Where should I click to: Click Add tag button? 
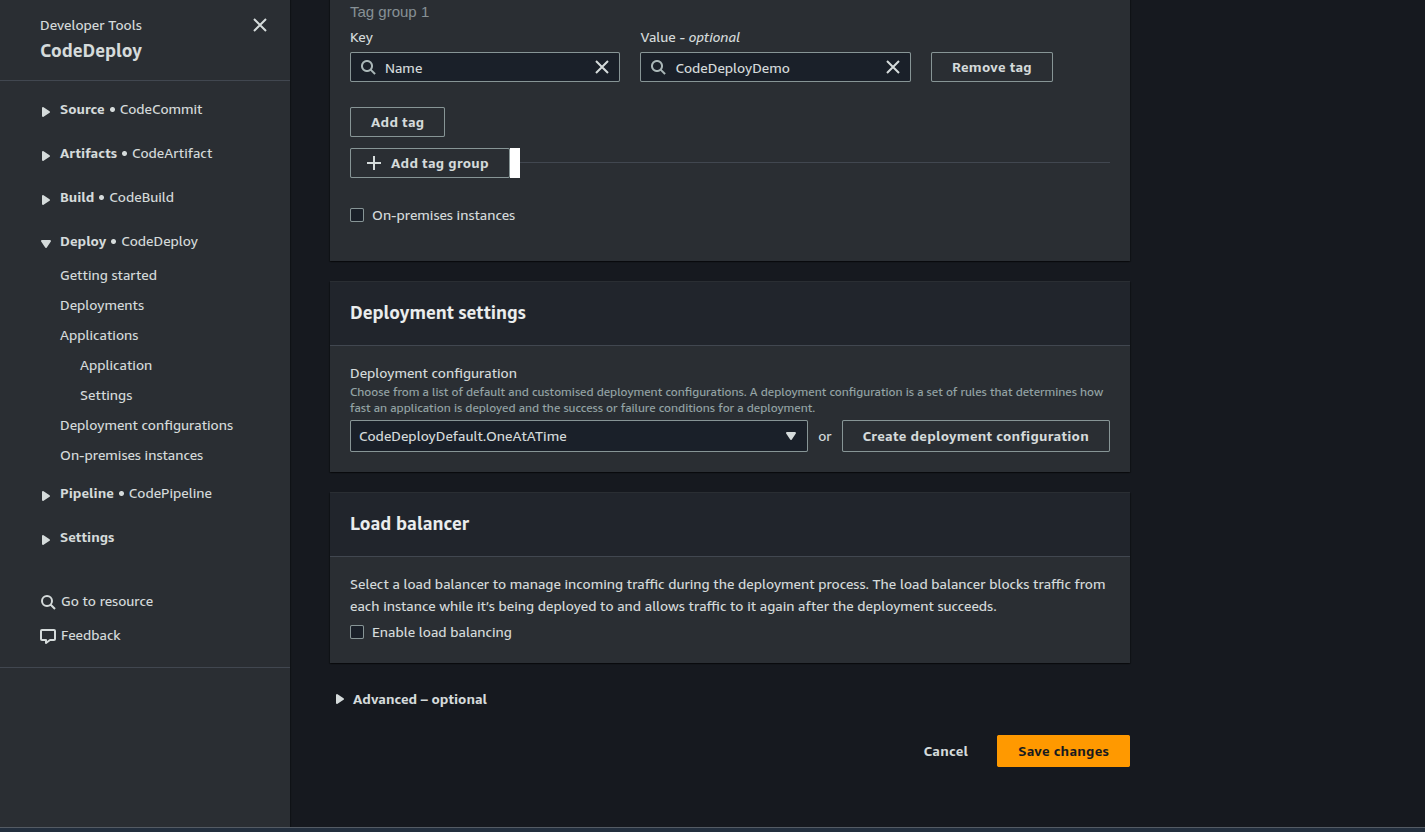click(397, 122)
